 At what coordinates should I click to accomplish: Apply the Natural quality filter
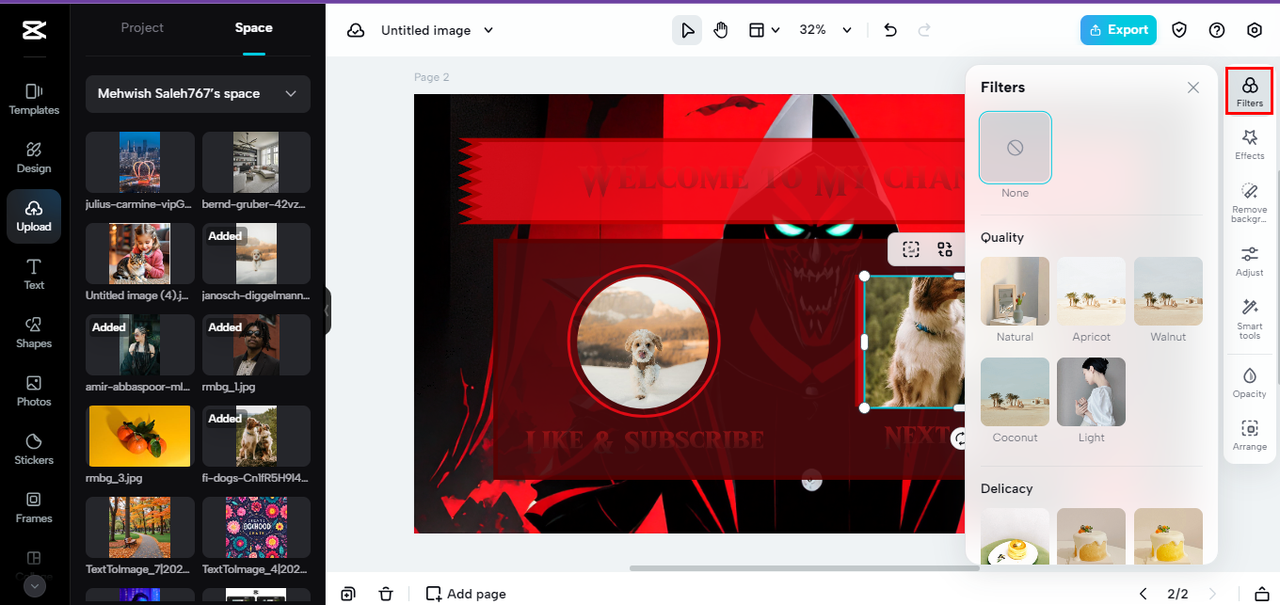click(x=1015, y=291)
